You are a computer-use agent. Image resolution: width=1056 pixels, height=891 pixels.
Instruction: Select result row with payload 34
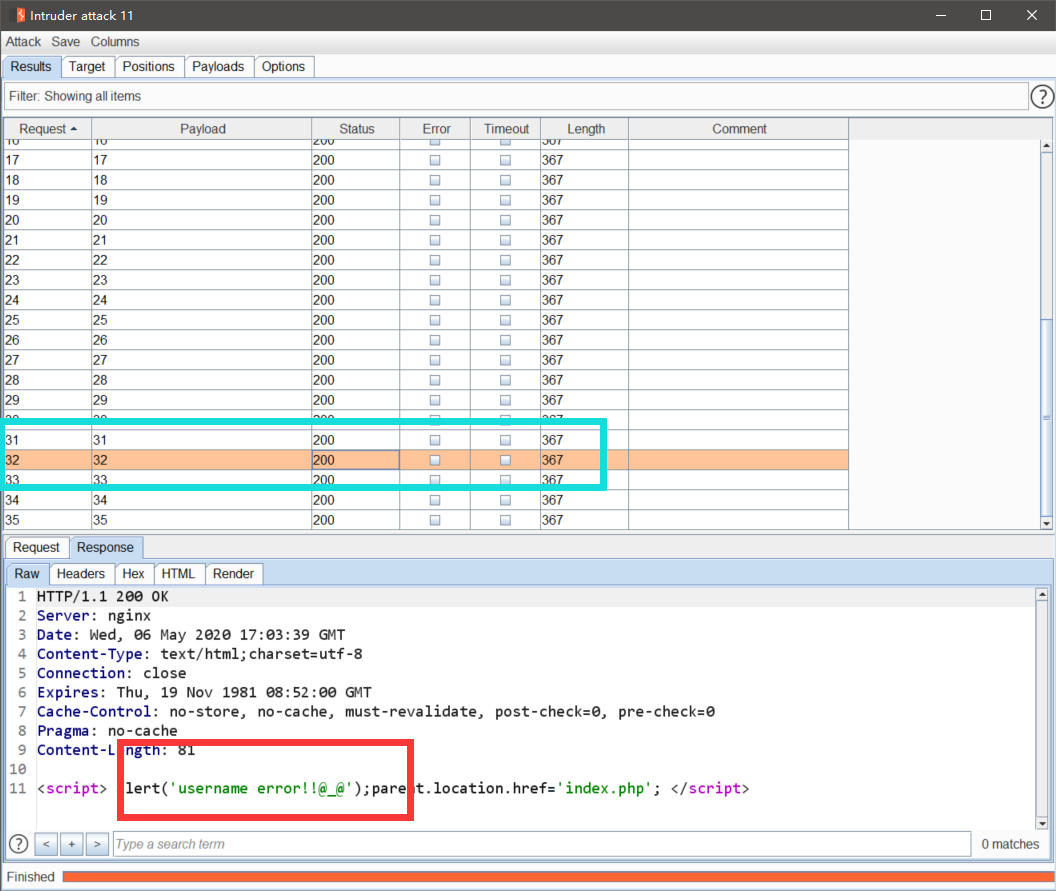point(426,500)
